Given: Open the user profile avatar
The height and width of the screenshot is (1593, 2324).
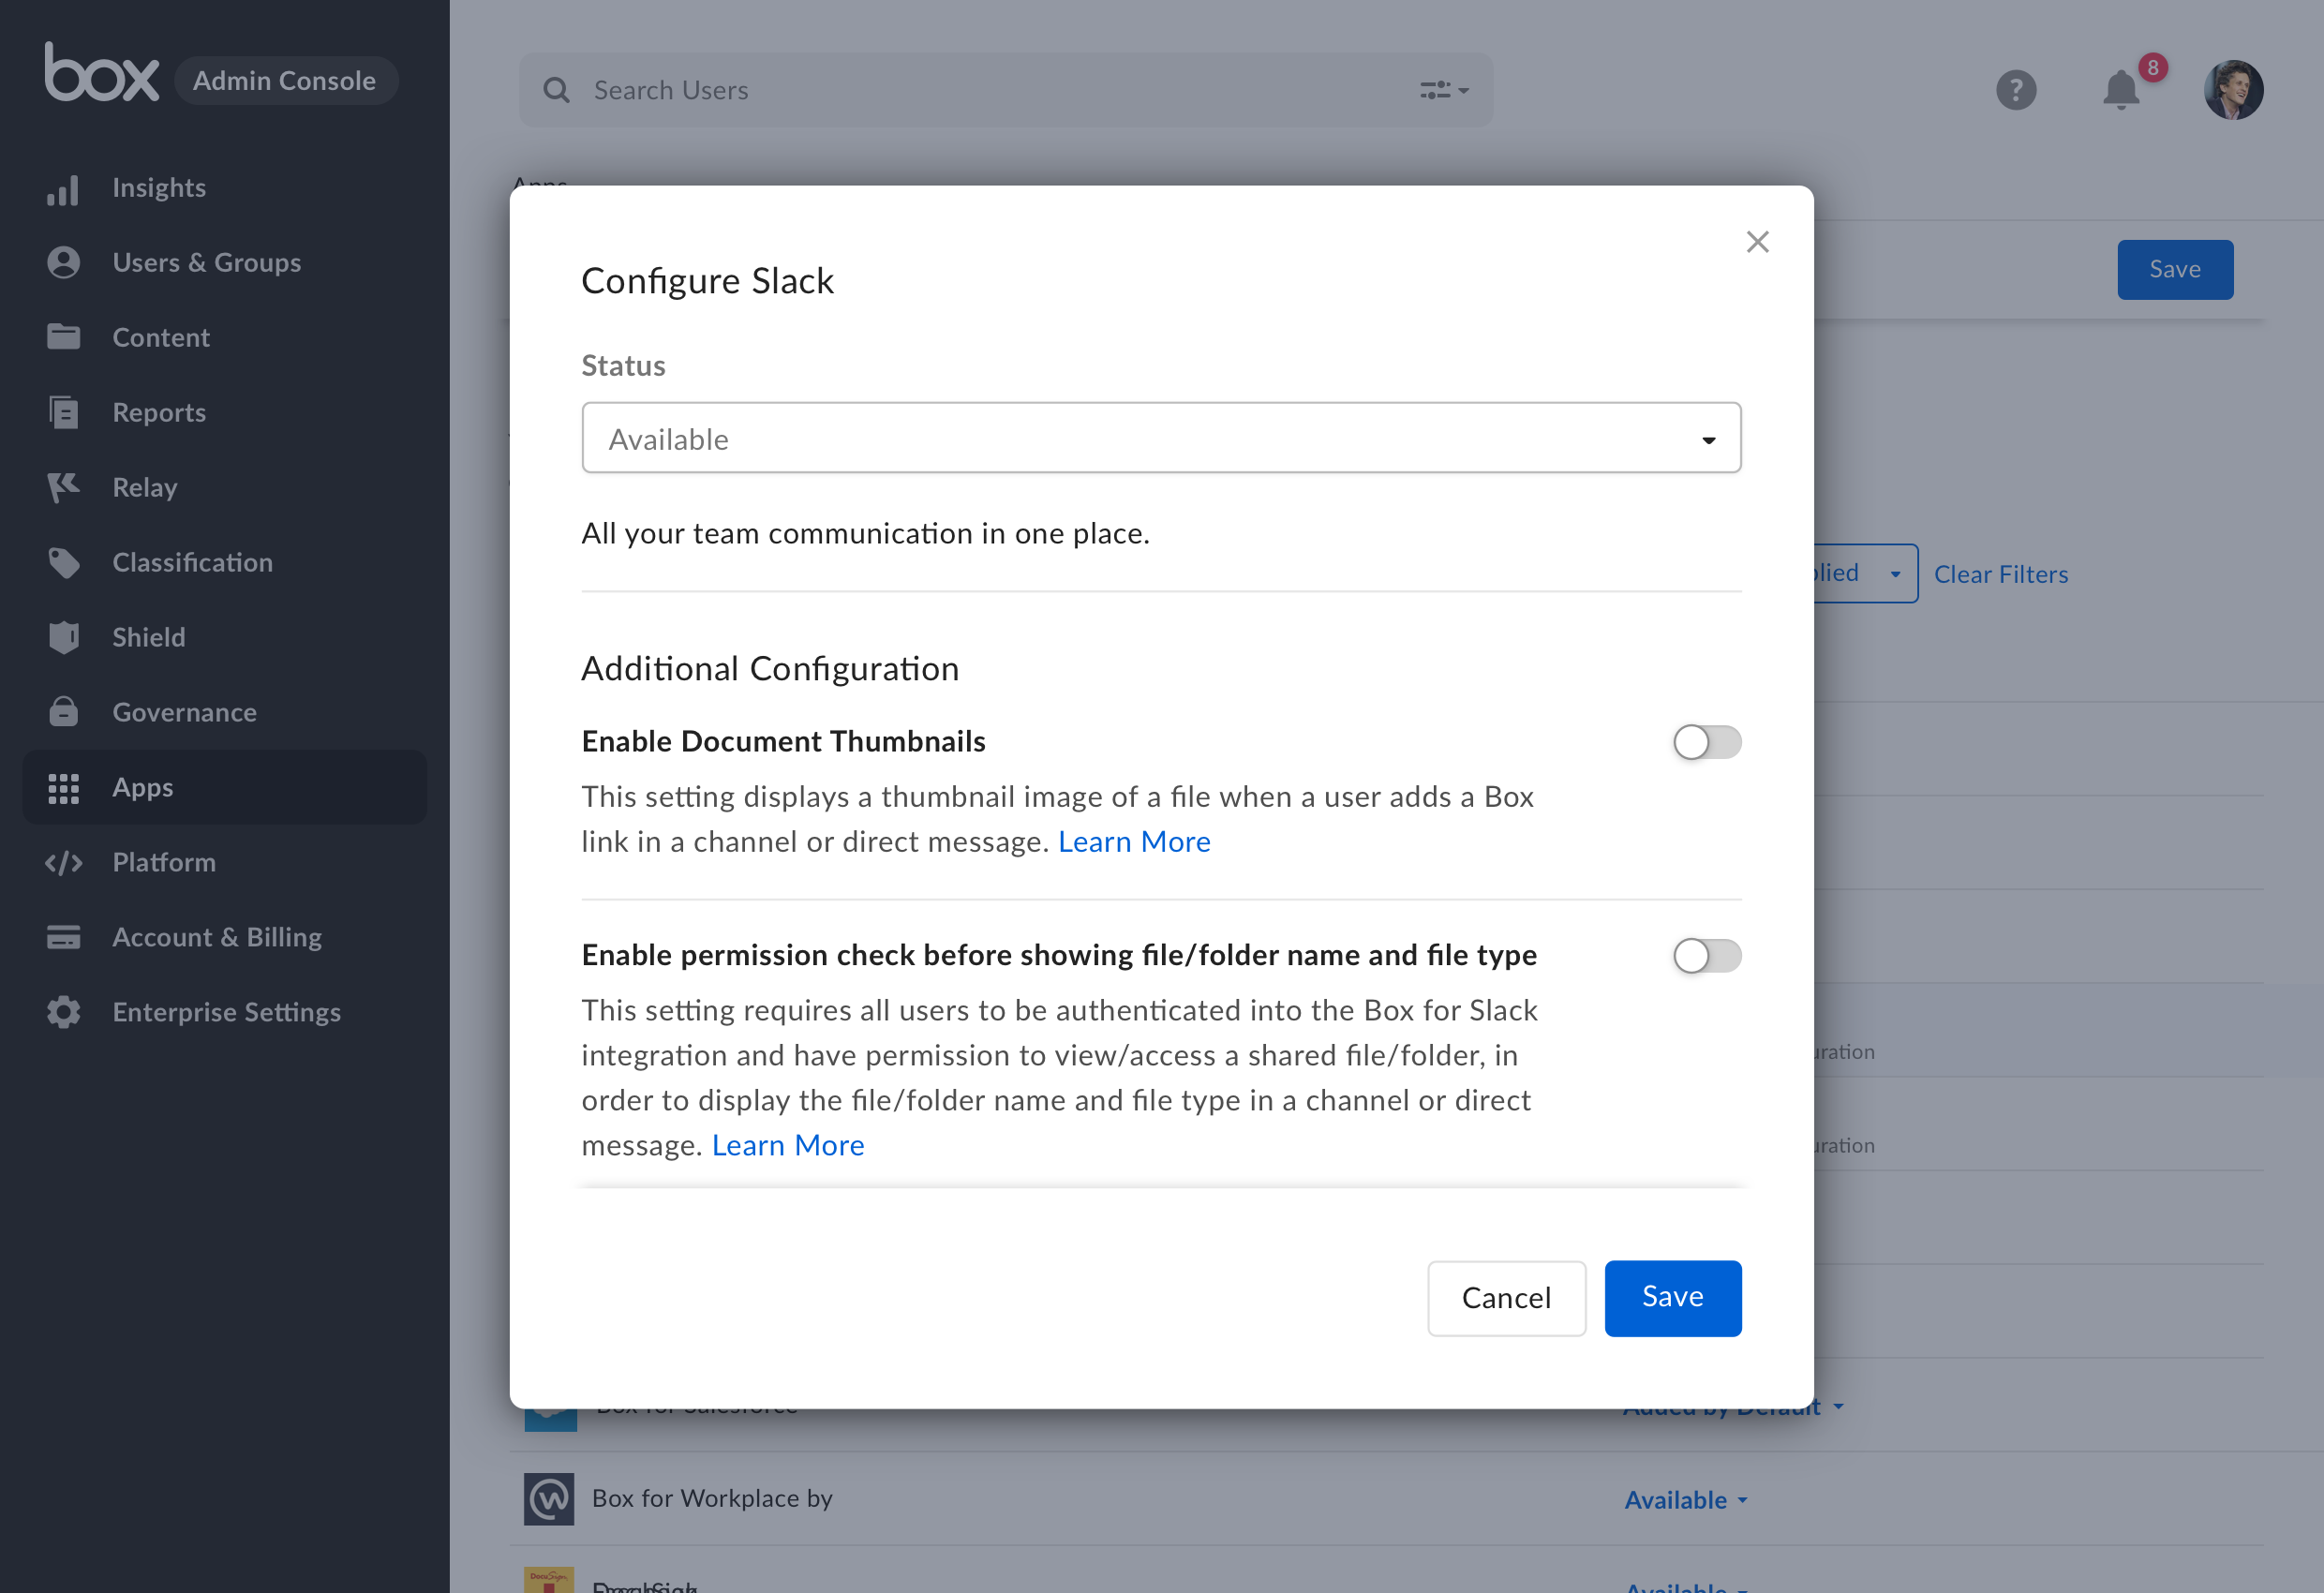Looking at the screenshot, I should point(2233,90).
